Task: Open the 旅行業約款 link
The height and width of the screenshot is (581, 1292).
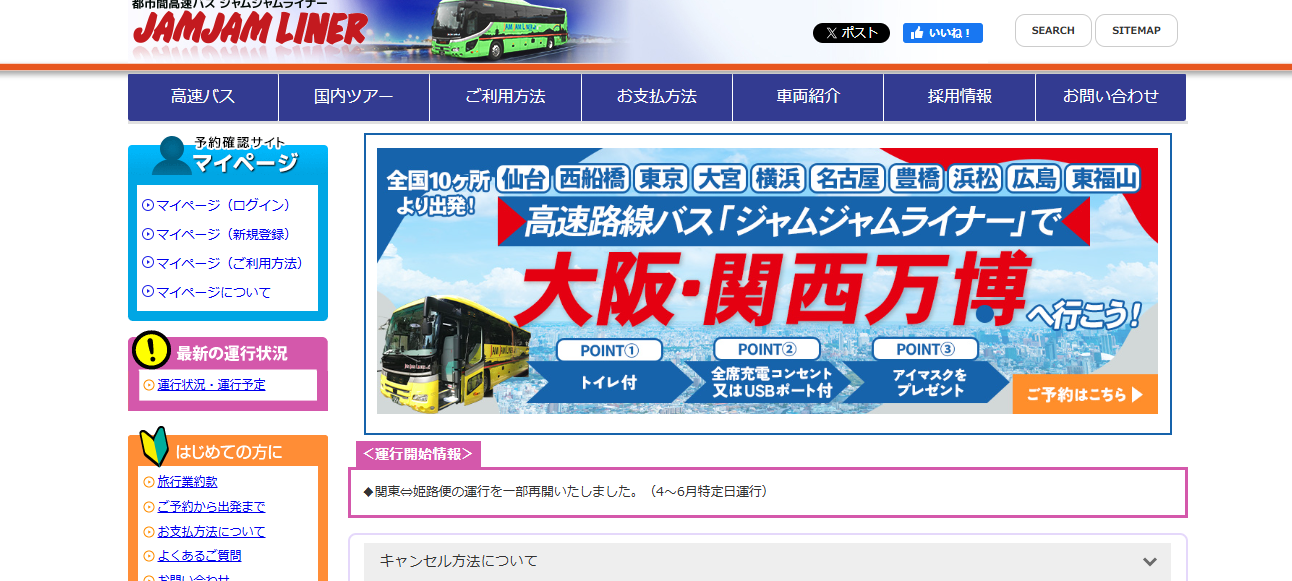Action: 187,482
